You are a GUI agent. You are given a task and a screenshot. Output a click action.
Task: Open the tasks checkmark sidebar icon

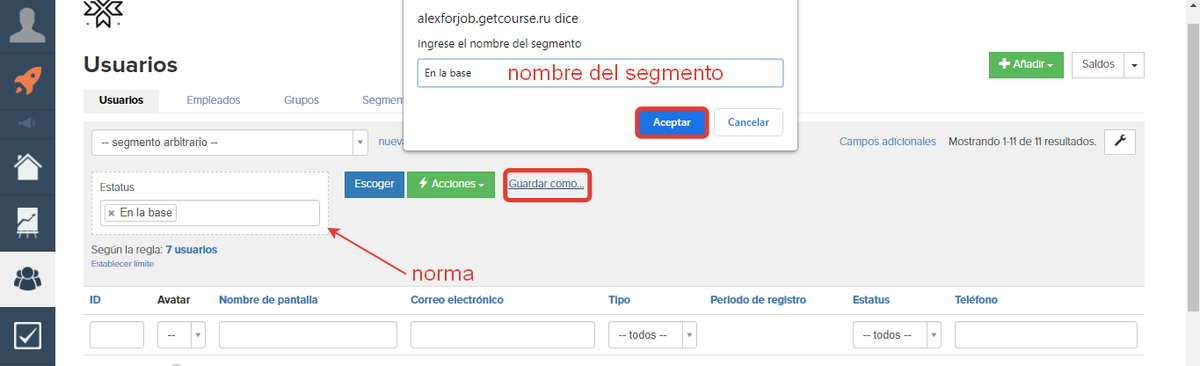[x=27, y=336]
